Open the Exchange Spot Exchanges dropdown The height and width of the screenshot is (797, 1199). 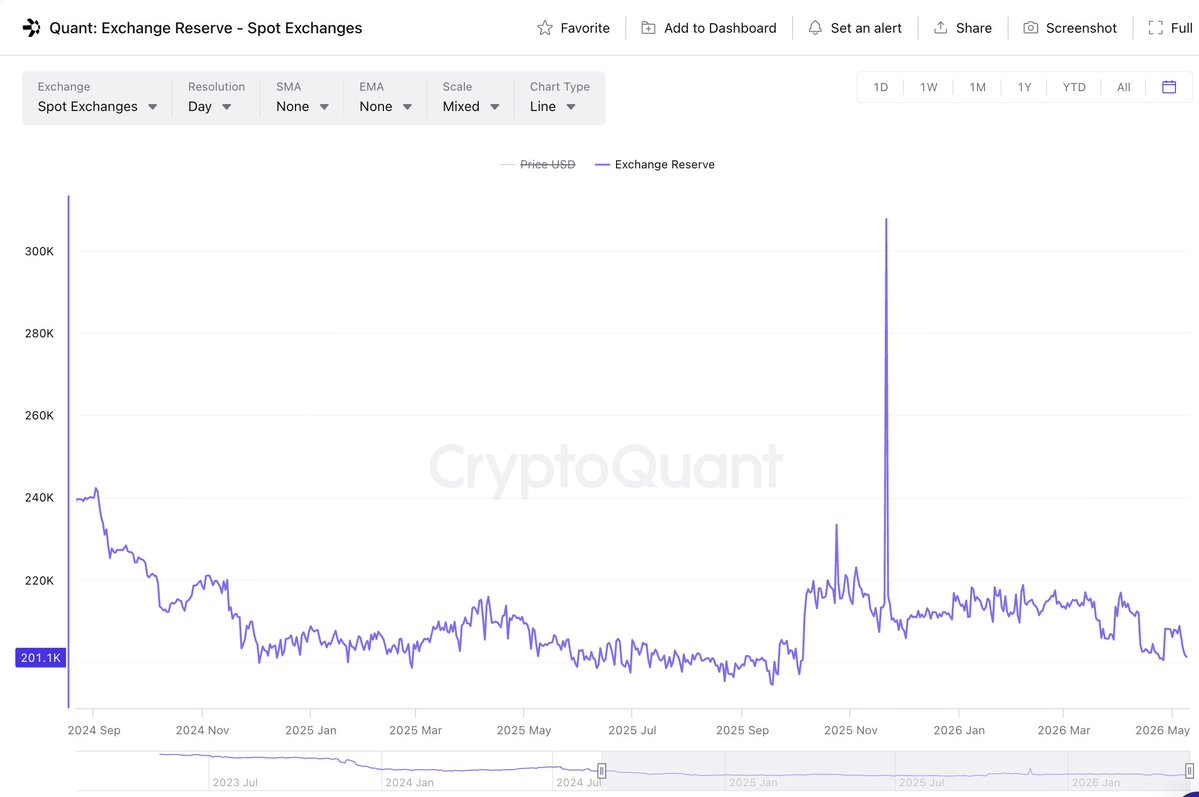[x=97, y=98]
